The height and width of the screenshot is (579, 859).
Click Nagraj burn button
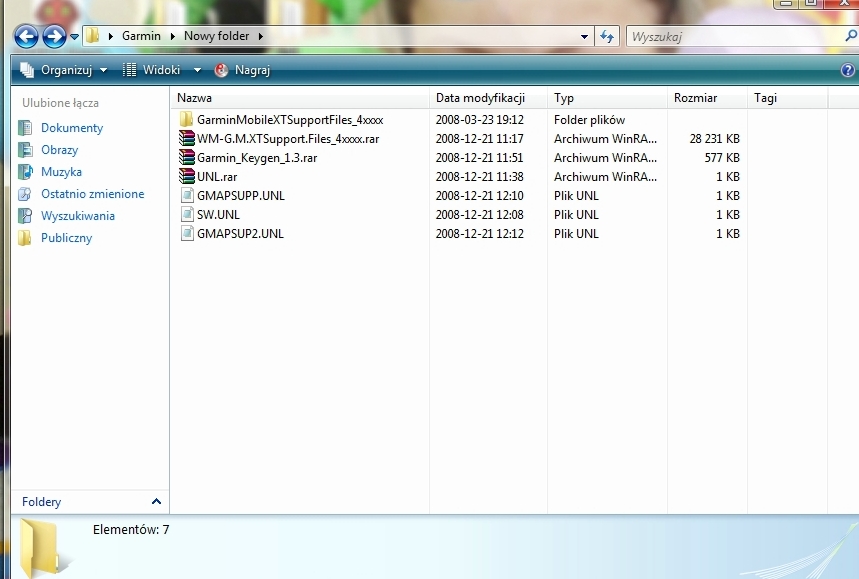click(x=242, y=70)
